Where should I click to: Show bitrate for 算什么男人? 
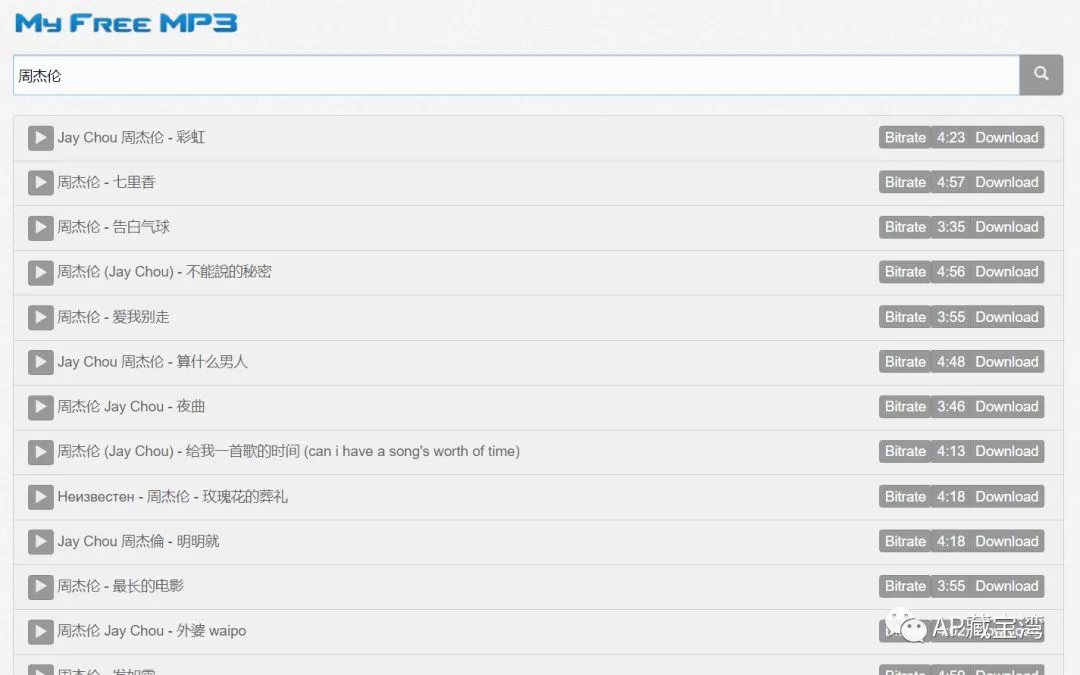pos(905,362)
